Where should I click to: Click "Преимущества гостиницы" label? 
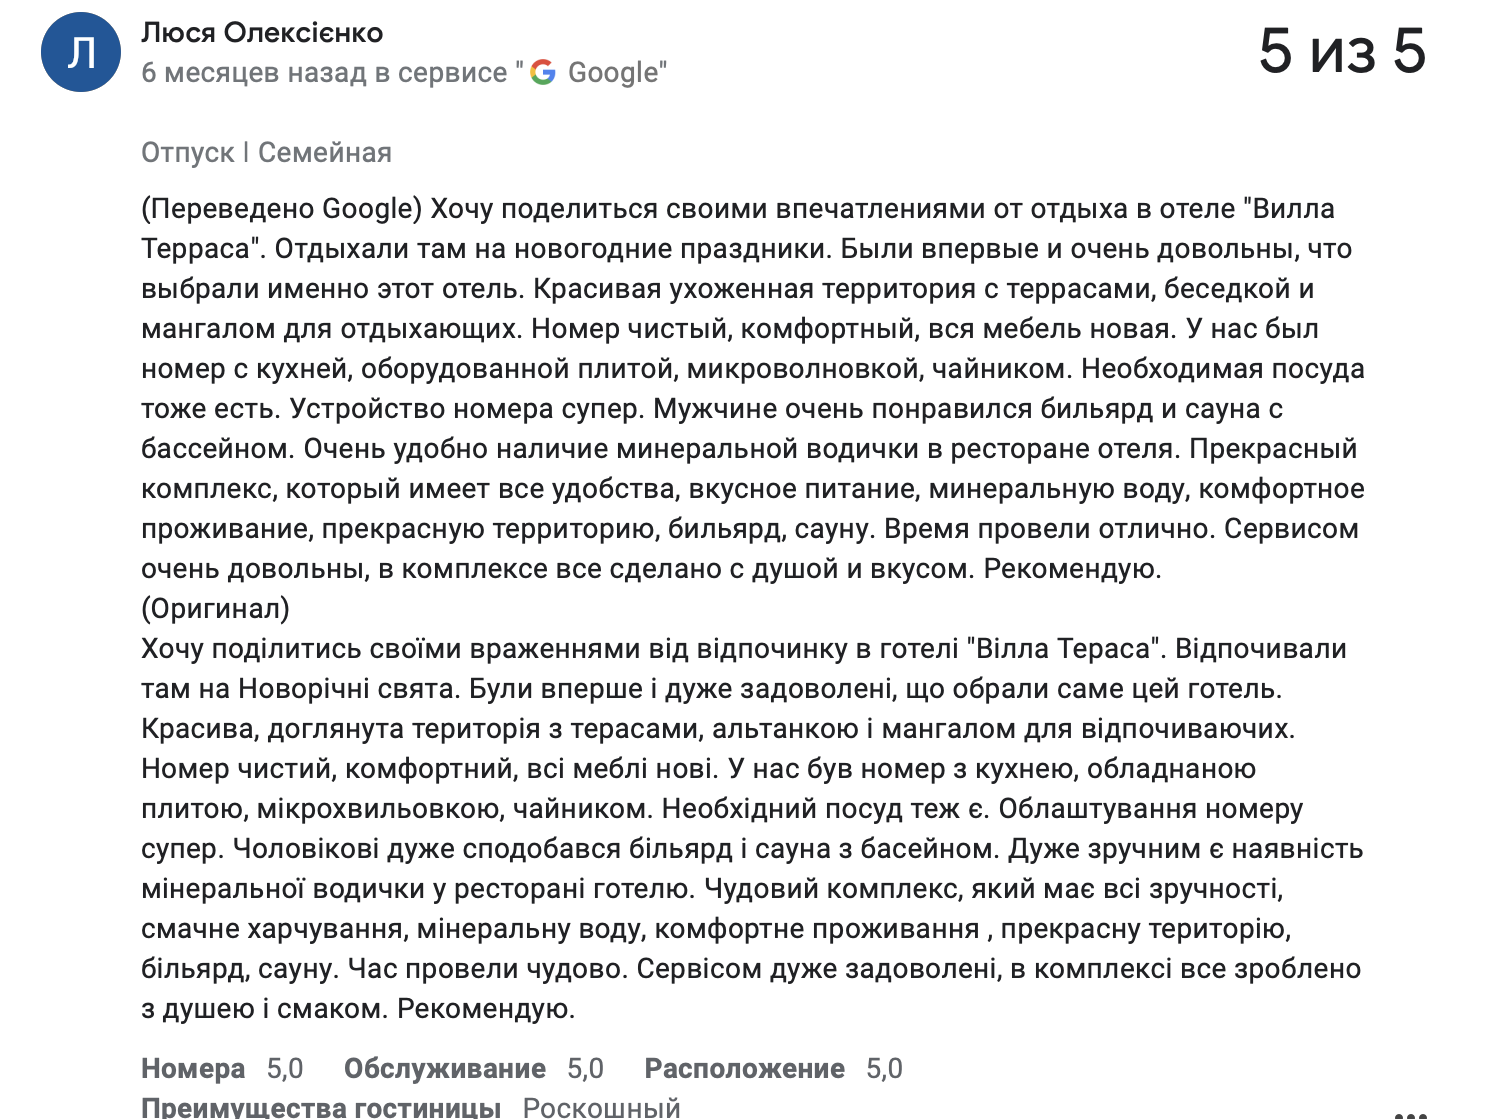point(321,1107)
